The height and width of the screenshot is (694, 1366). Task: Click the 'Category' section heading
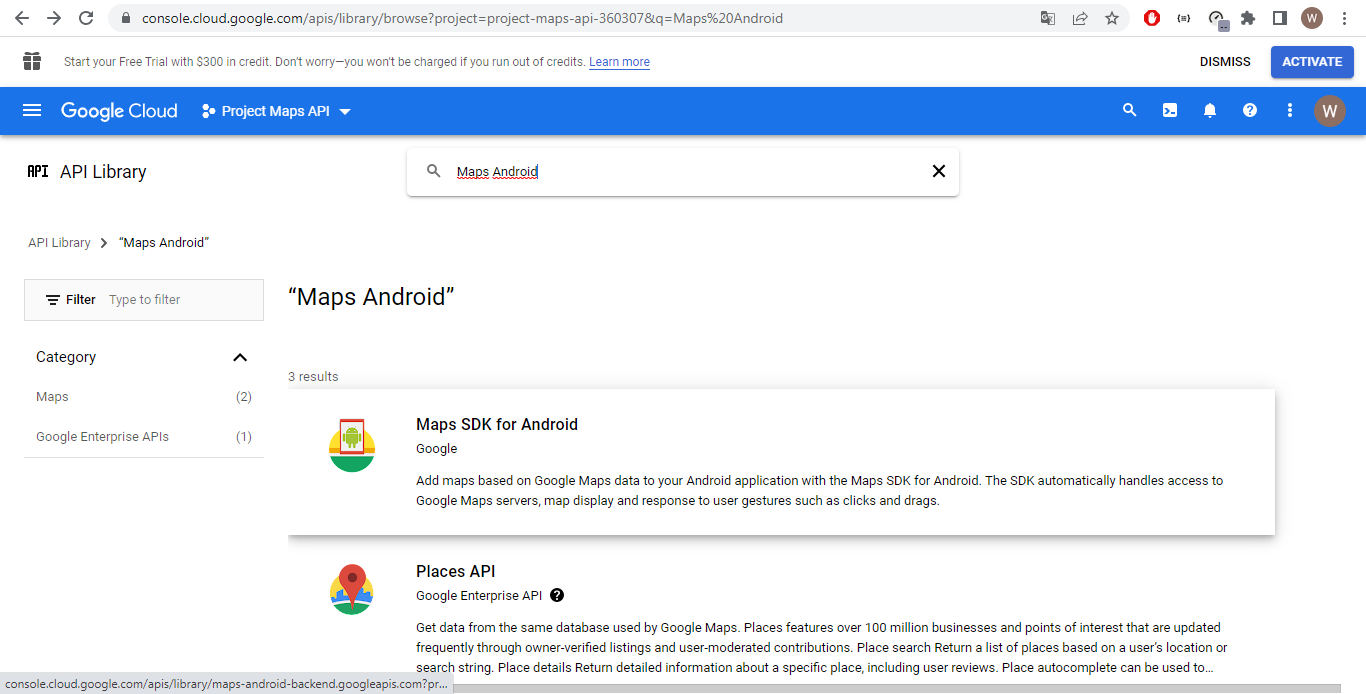pos(66,357)
